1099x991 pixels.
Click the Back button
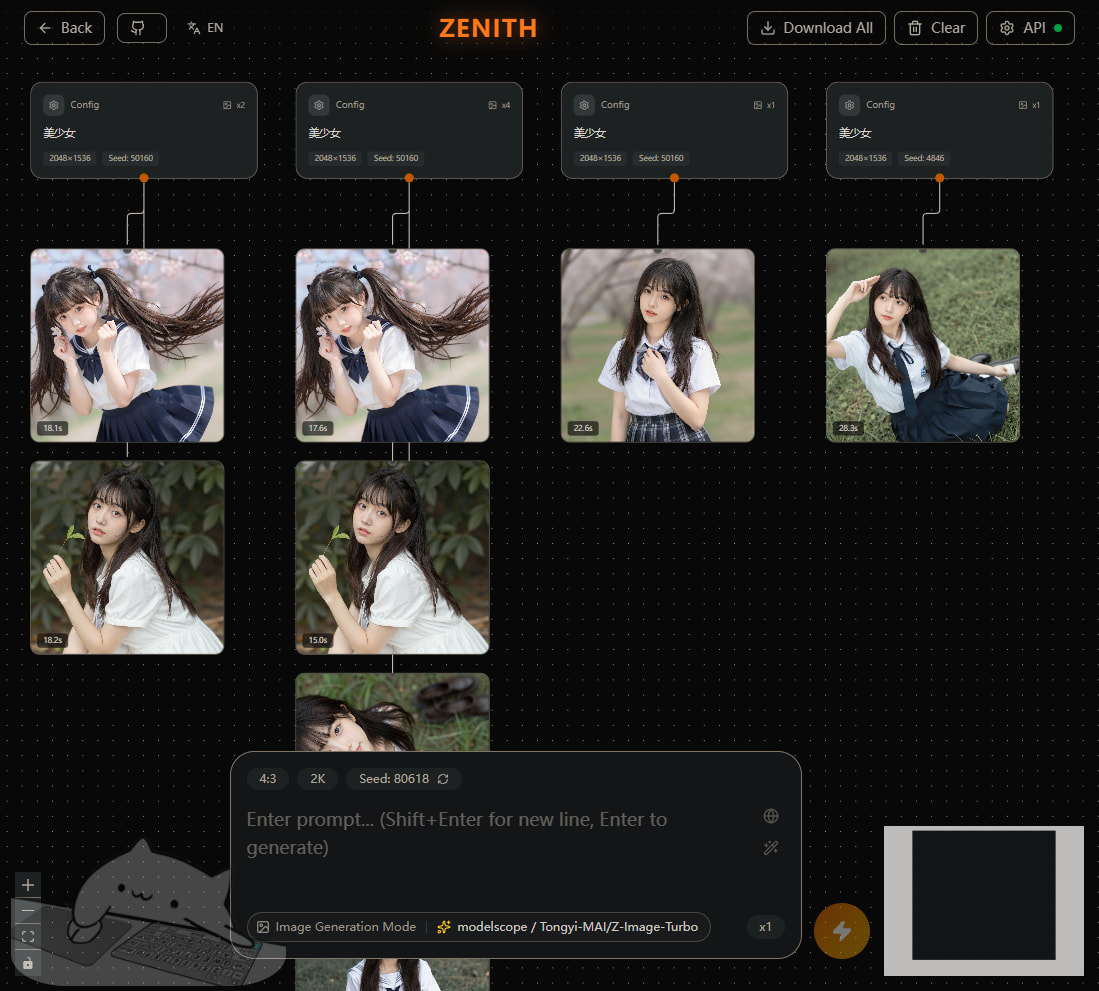64,28
